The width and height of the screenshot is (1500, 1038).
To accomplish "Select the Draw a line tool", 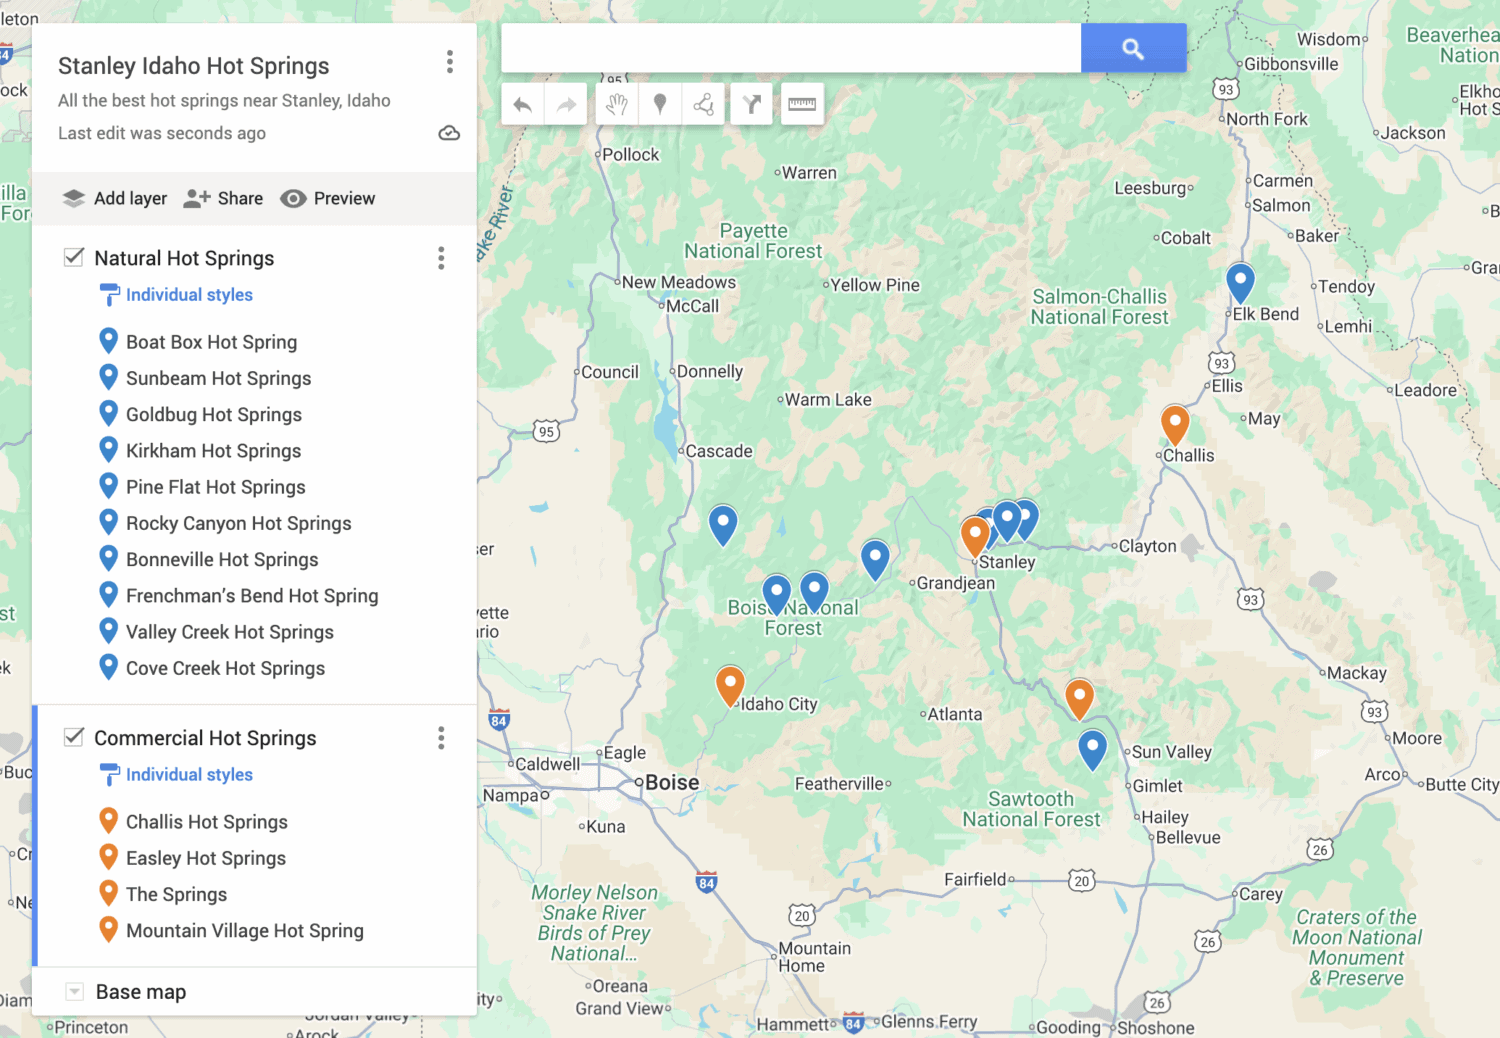I will [x=703, y=104].
